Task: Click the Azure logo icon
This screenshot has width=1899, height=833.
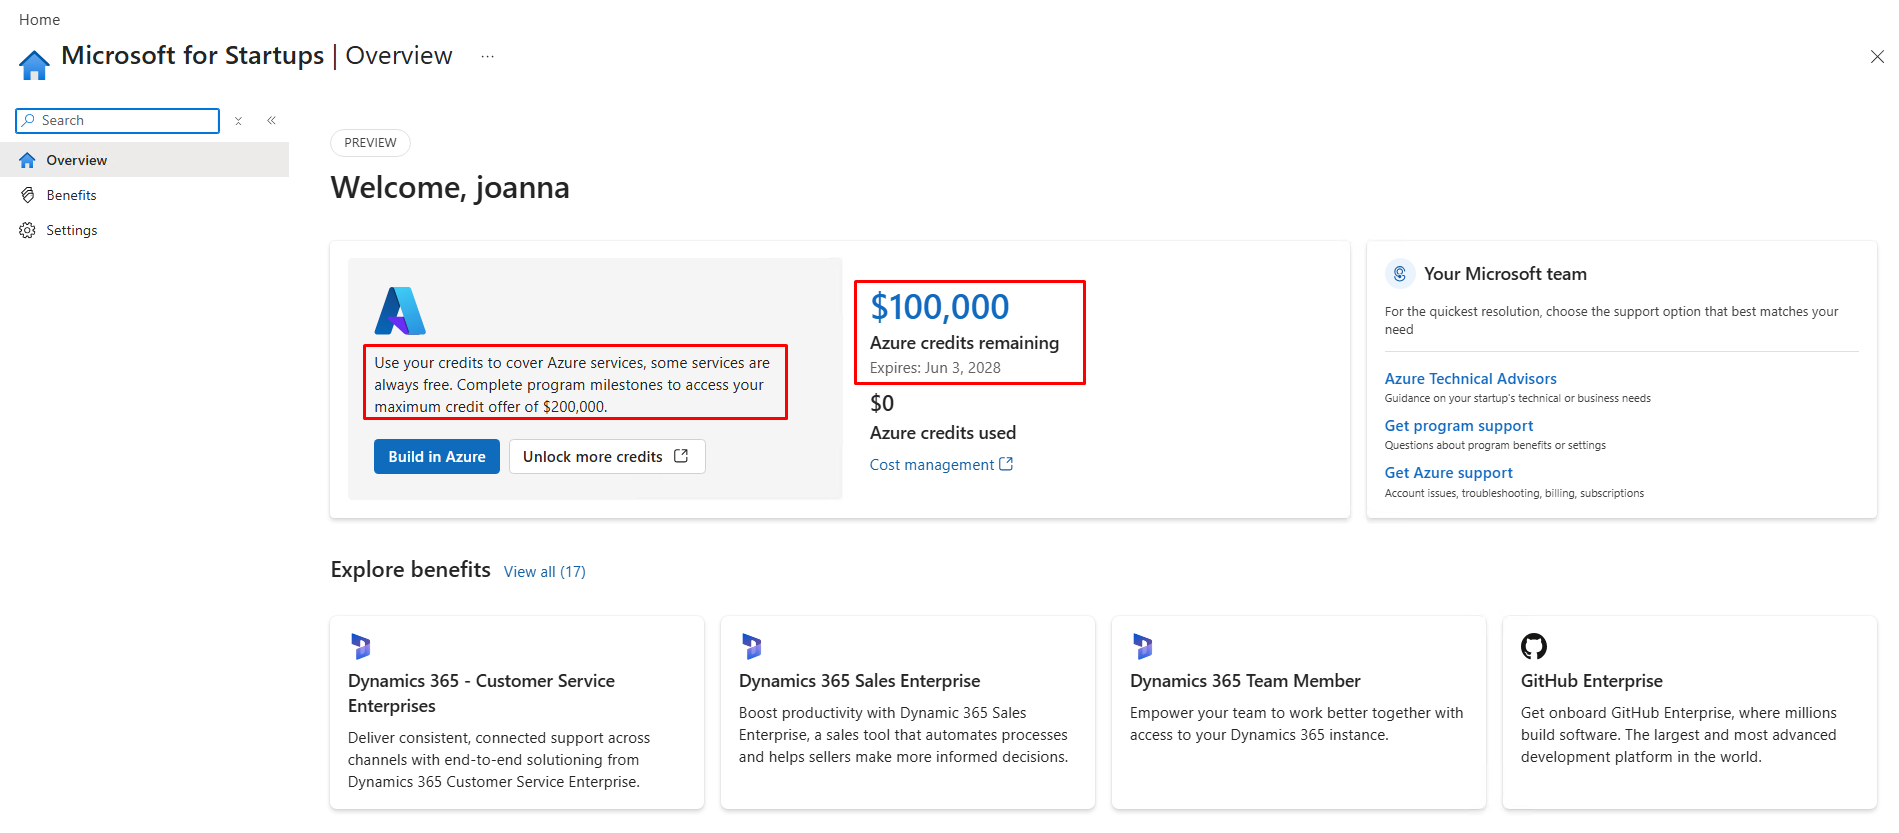Action: (x=400, y=311)
